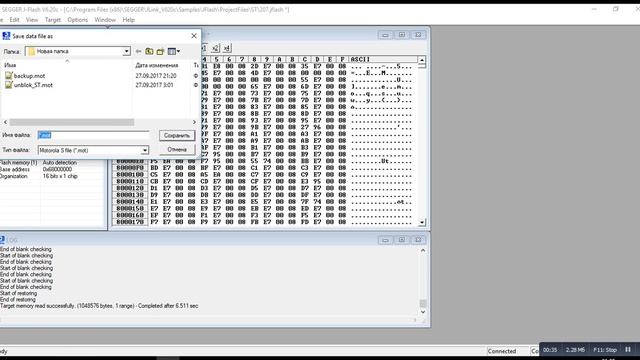The width and height of the screenshot is (640, 360).
Task: Minimize the hex data window
Action: (385, 35)
